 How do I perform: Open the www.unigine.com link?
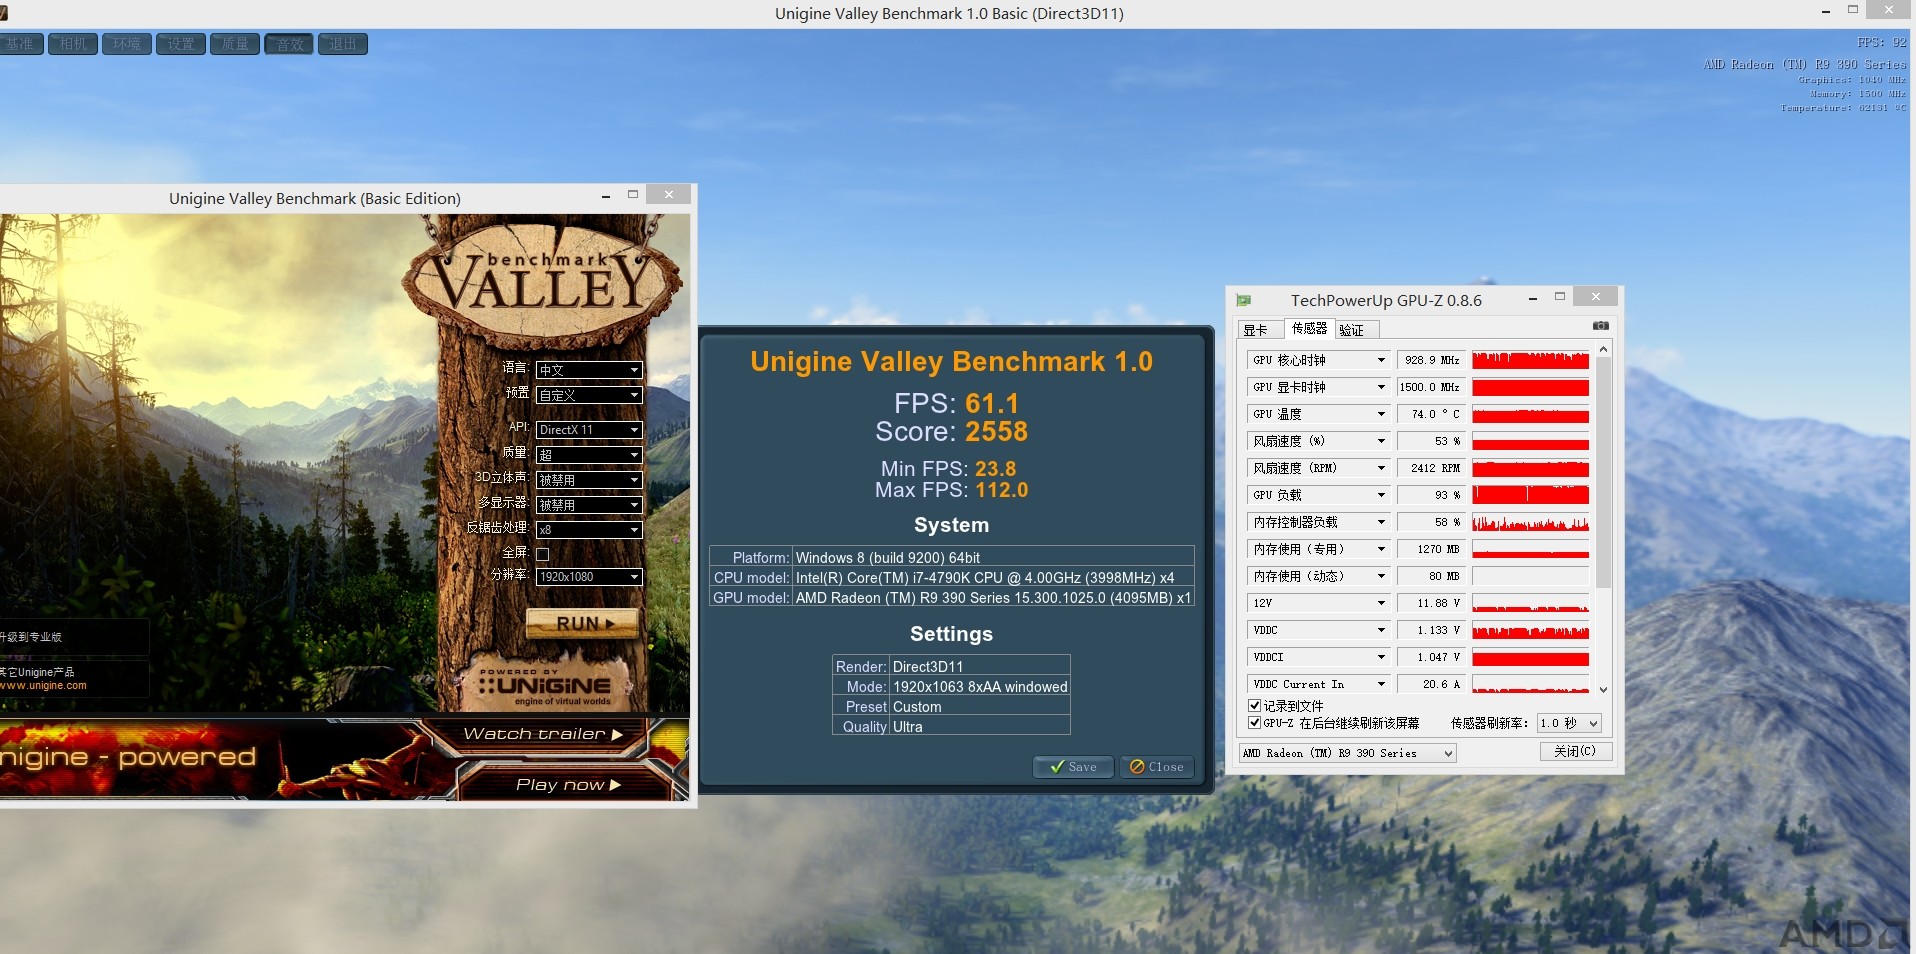pyautogui.click(x=43, y=686)
